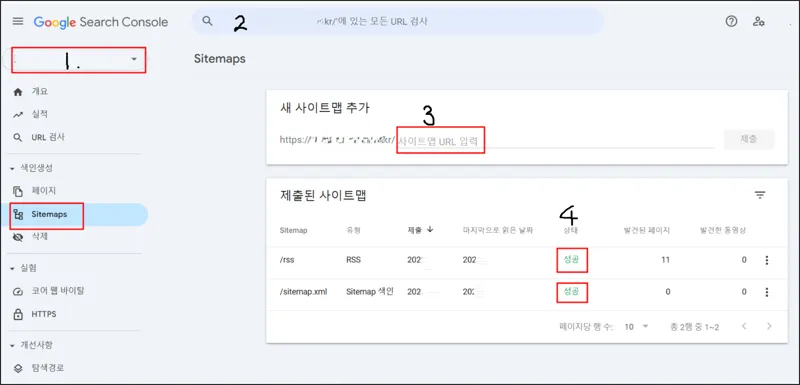Click the Google Search Console logo
The height and width of the screenshot is (385, 800).
point(101,22)
